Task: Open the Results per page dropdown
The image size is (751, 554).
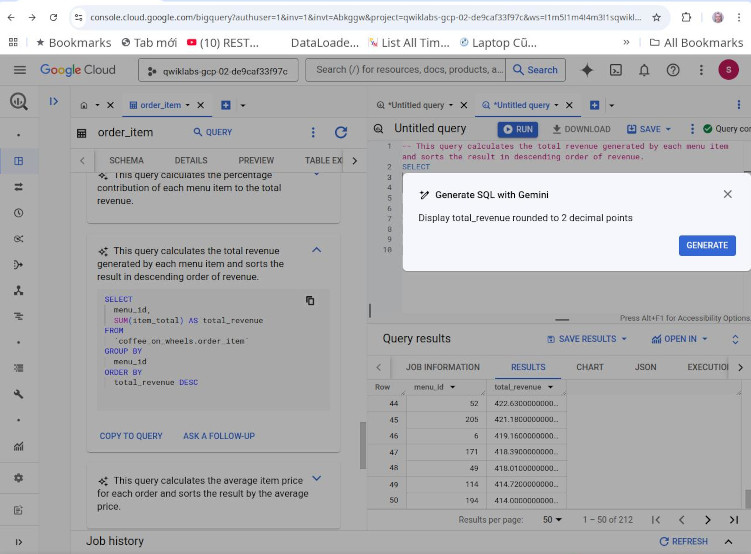Action: [552, 520]
